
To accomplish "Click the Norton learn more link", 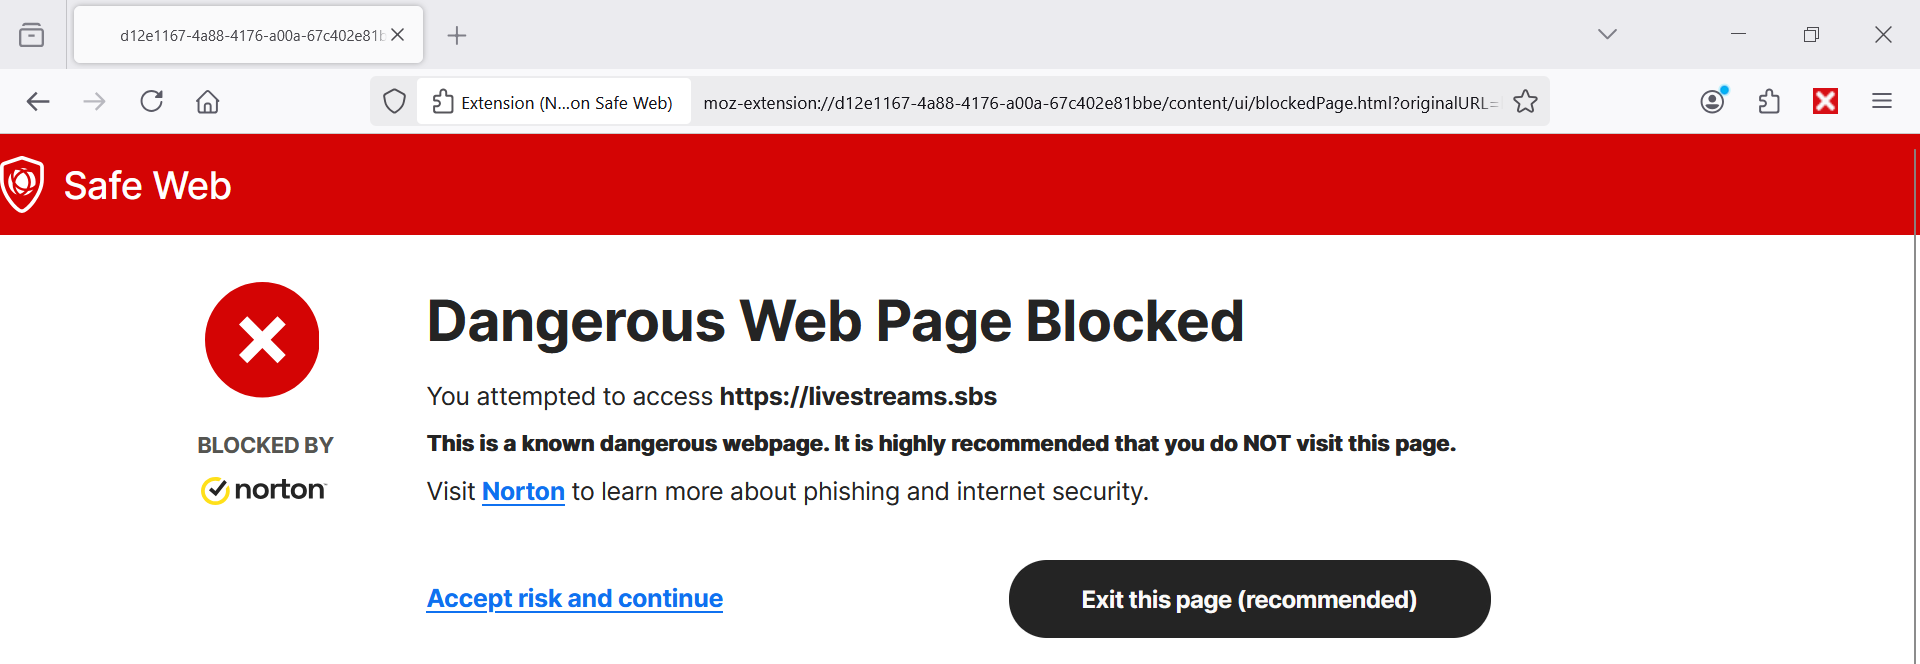I will pos(523,492).
